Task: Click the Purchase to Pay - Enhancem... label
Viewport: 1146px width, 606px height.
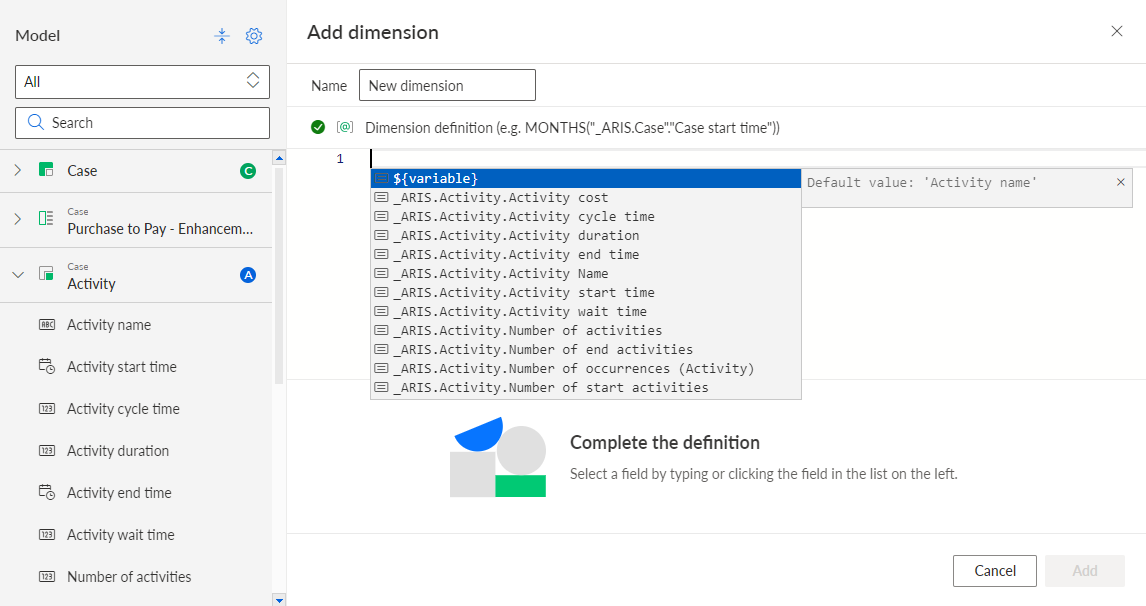Action: click(160, 229)
